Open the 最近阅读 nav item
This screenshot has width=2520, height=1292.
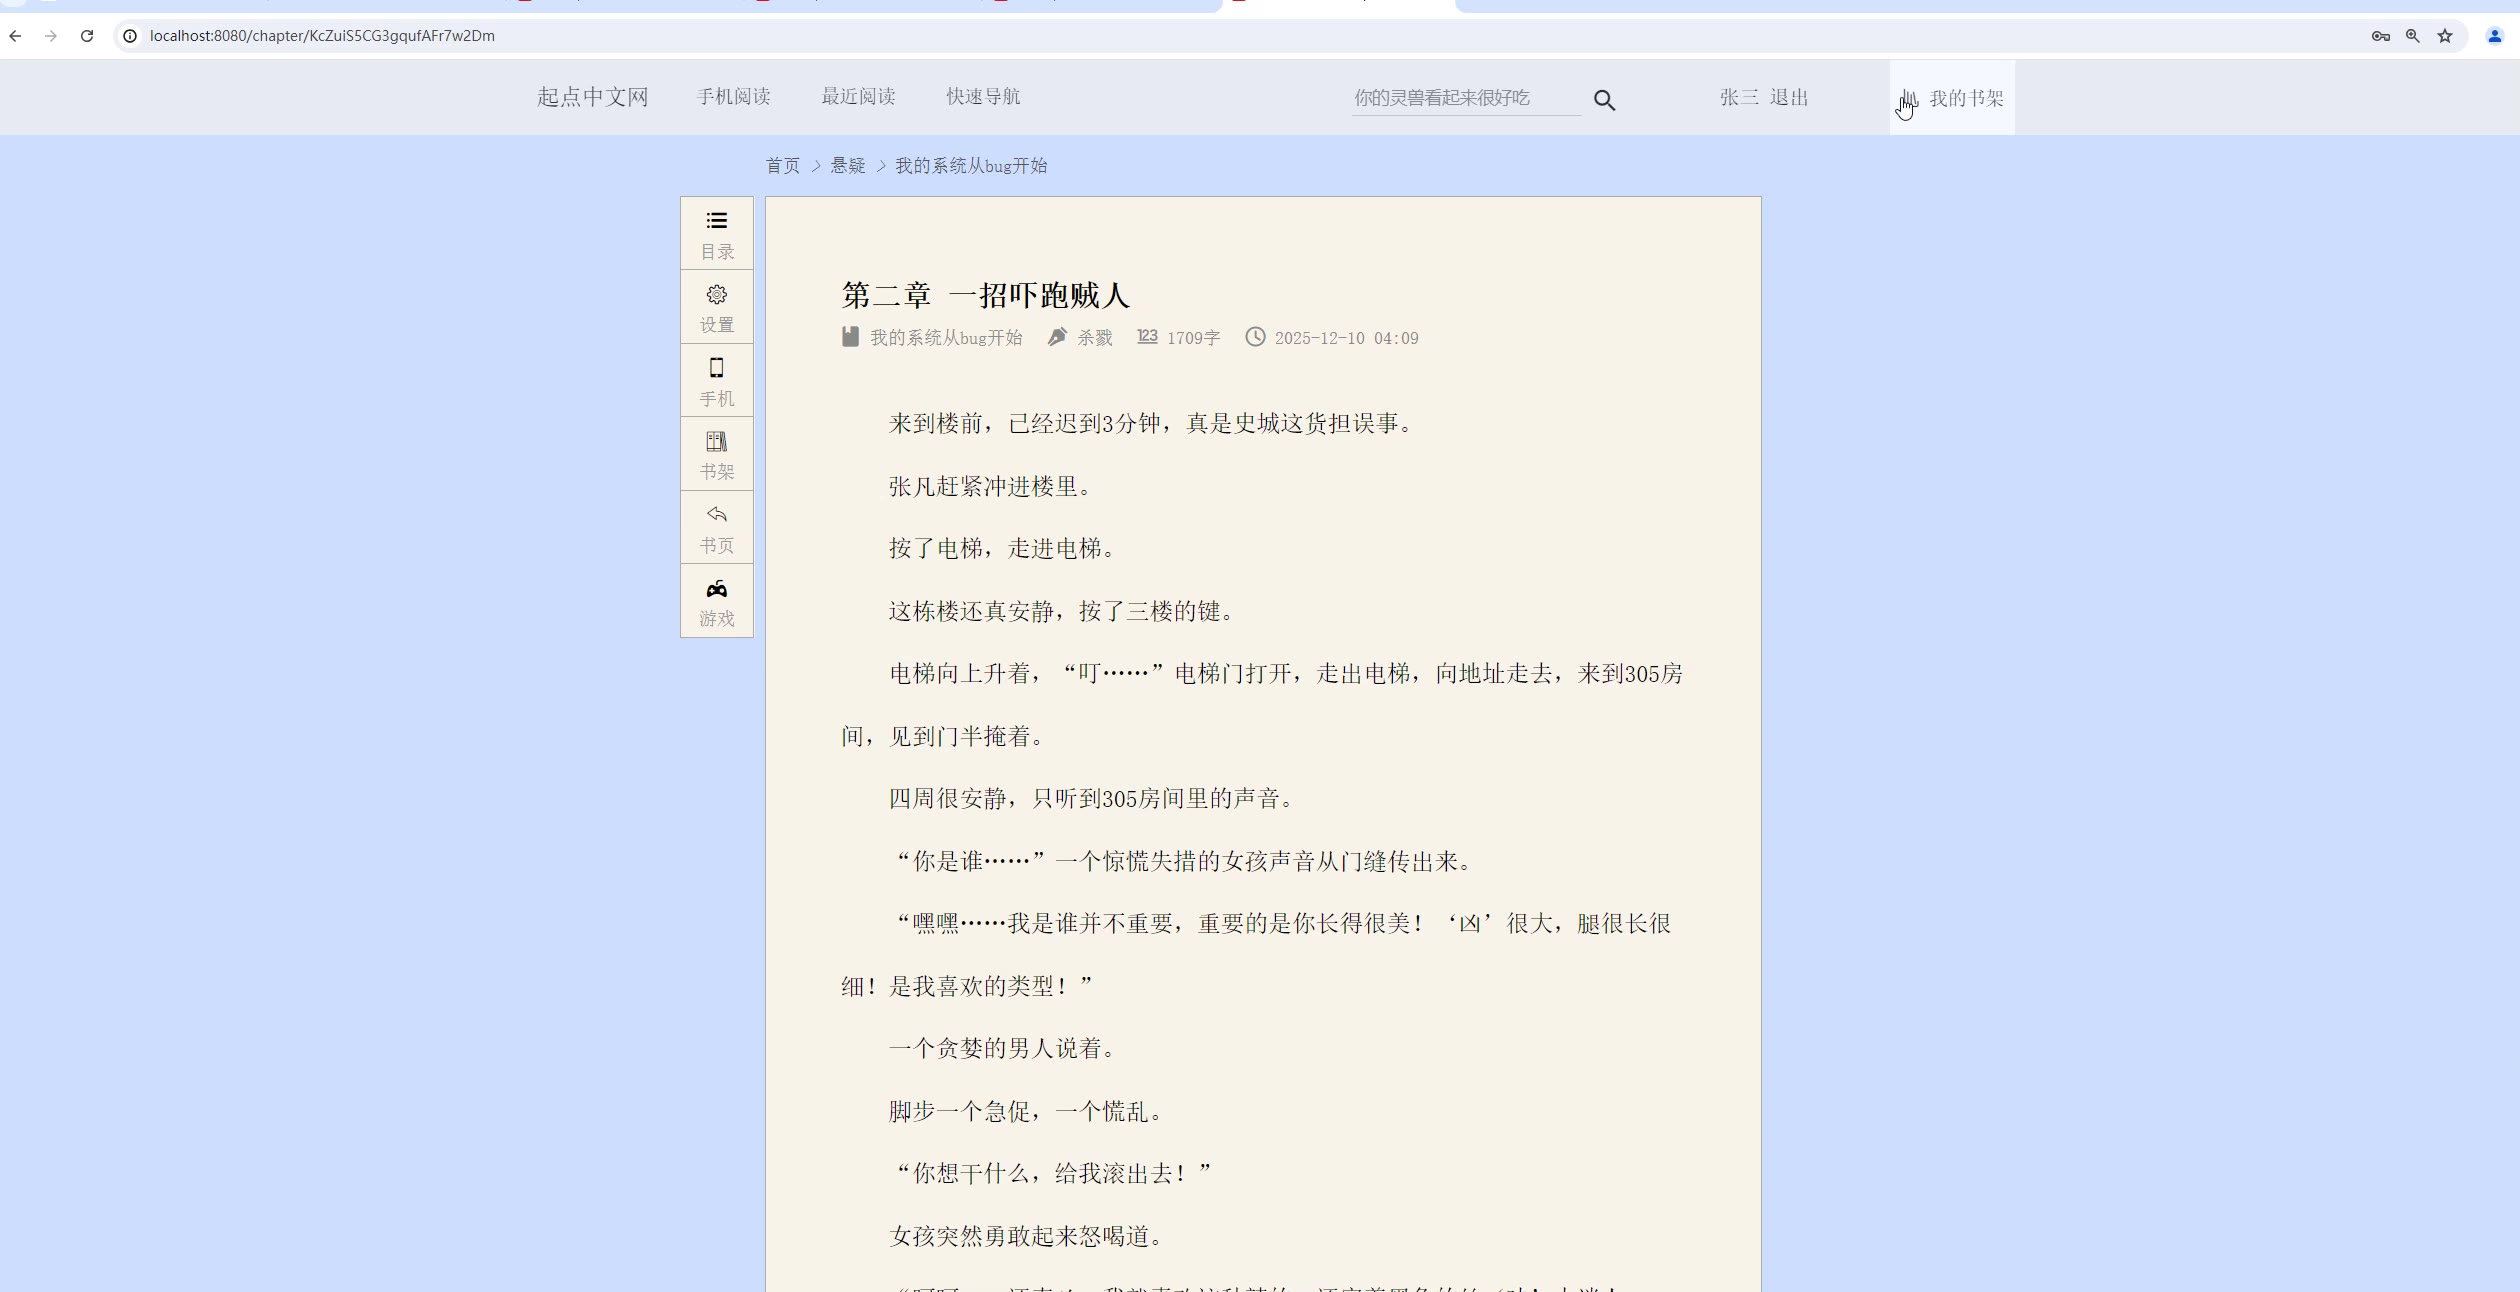click(x=858, y=96)
